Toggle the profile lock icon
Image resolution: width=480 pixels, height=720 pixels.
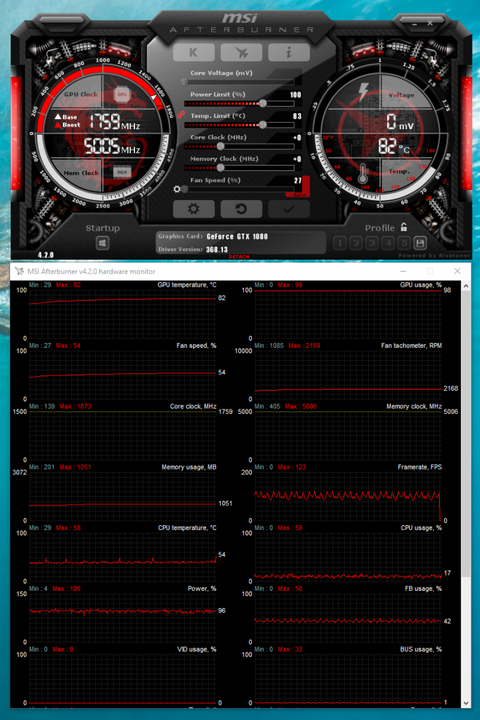[x=404, y=227]
